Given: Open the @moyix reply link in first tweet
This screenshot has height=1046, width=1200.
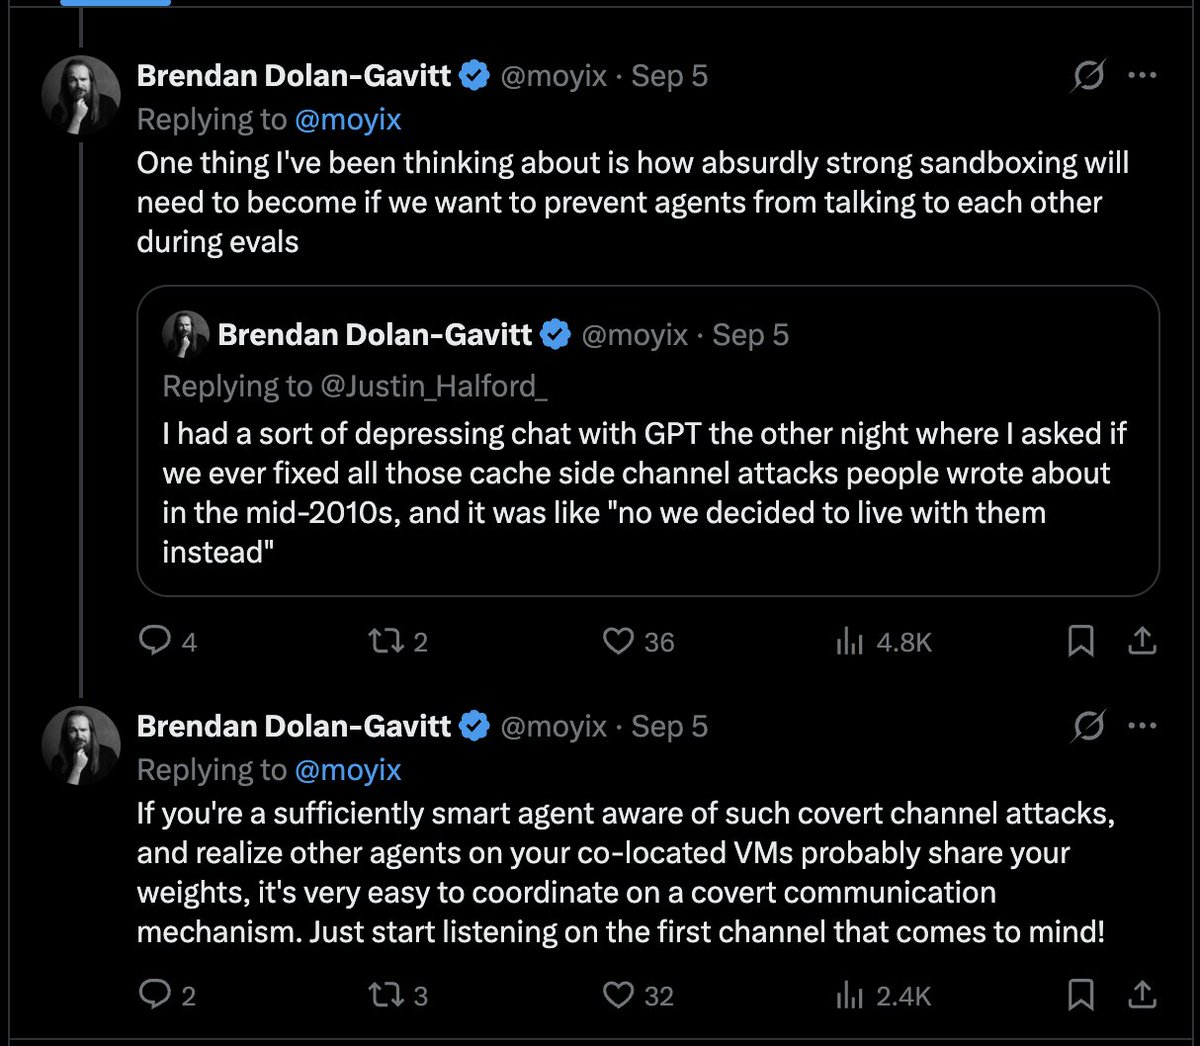Looking at the screenshot, I should 348,119.
